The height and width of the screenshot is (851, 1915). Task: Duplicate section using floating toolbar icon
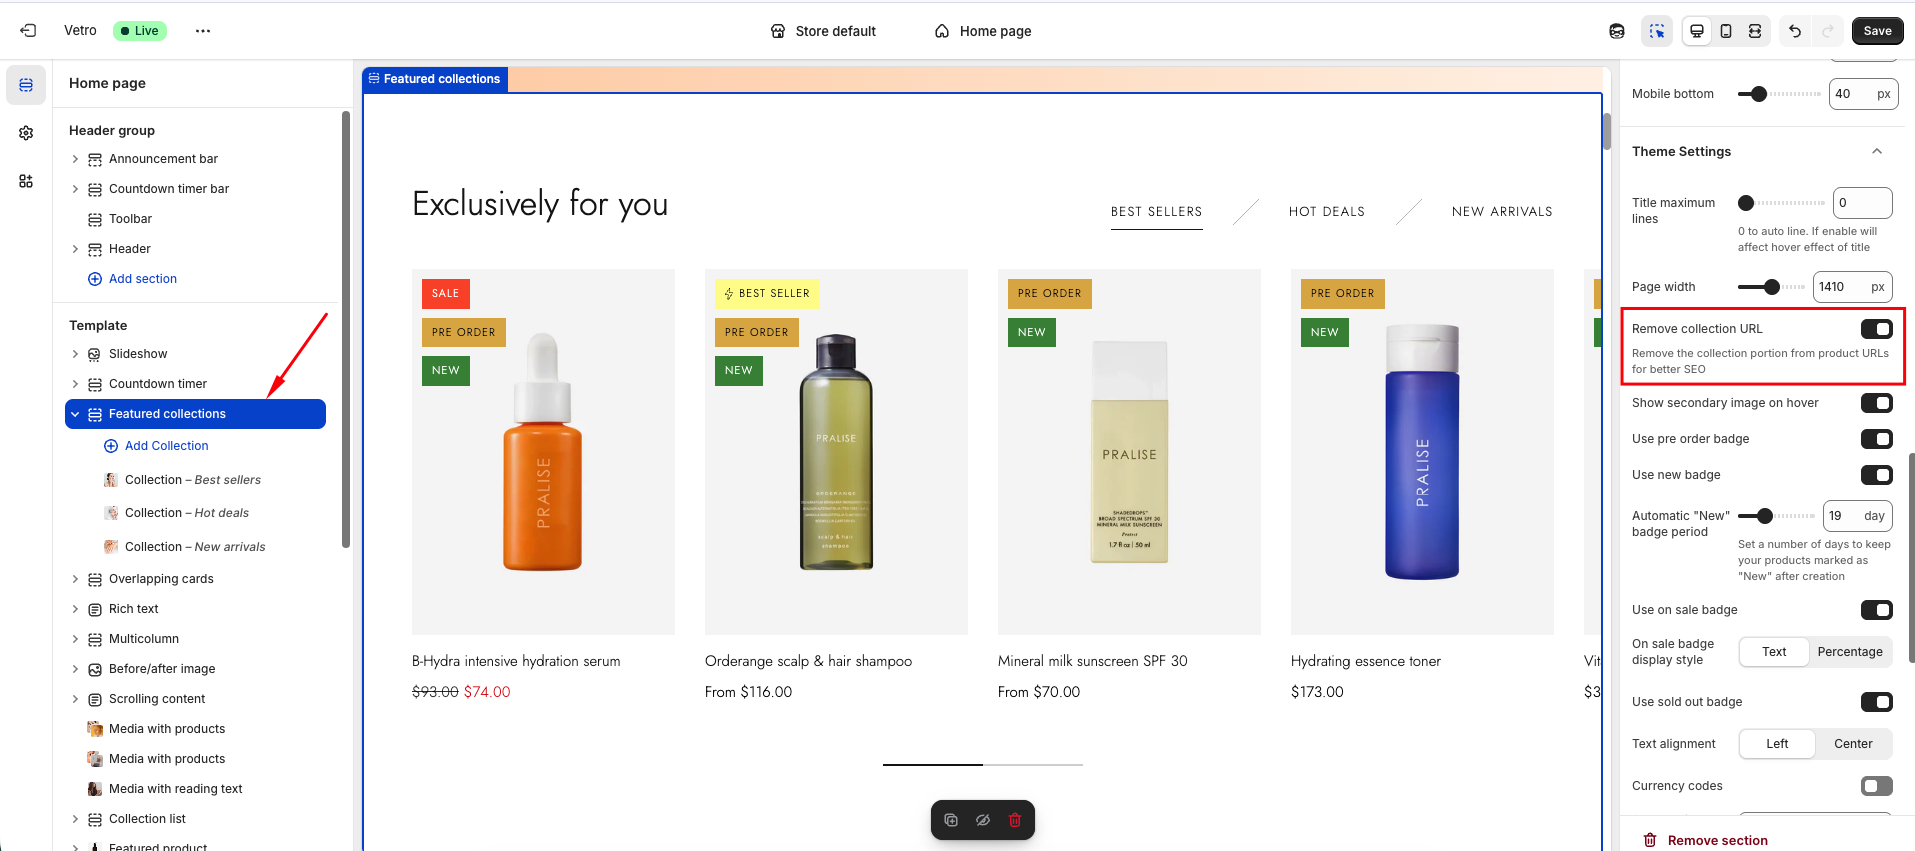pos(951,820)
